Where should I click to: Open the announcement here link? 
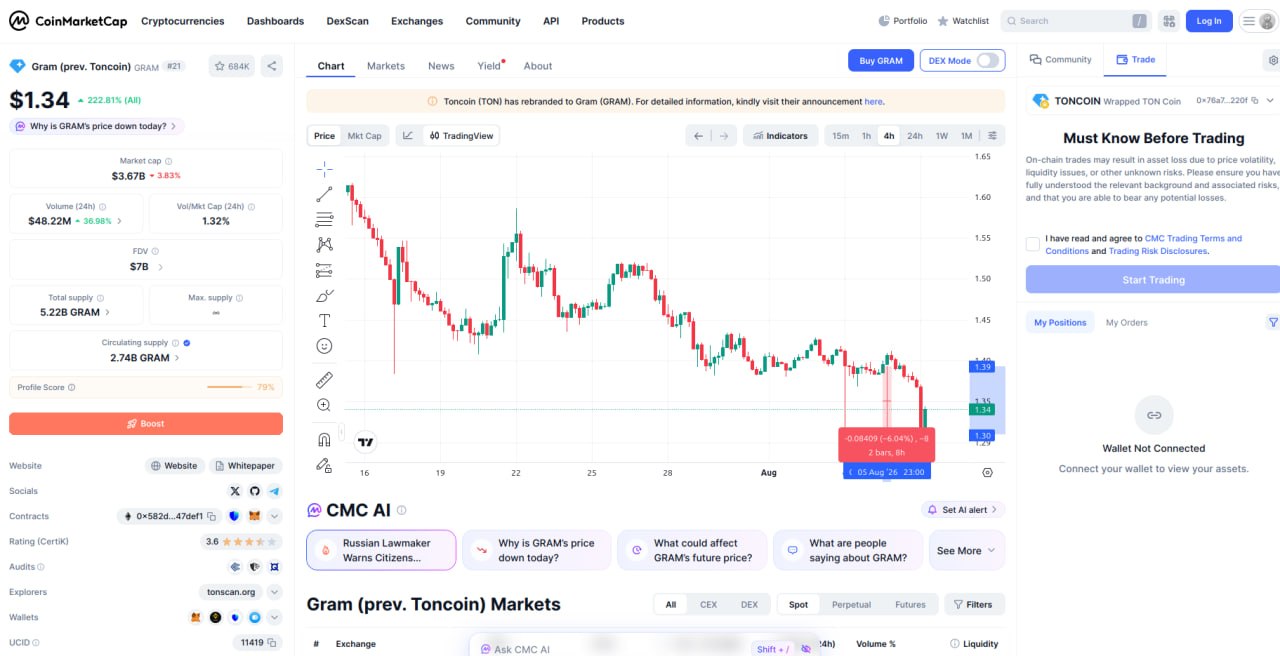tap(873, 101)
